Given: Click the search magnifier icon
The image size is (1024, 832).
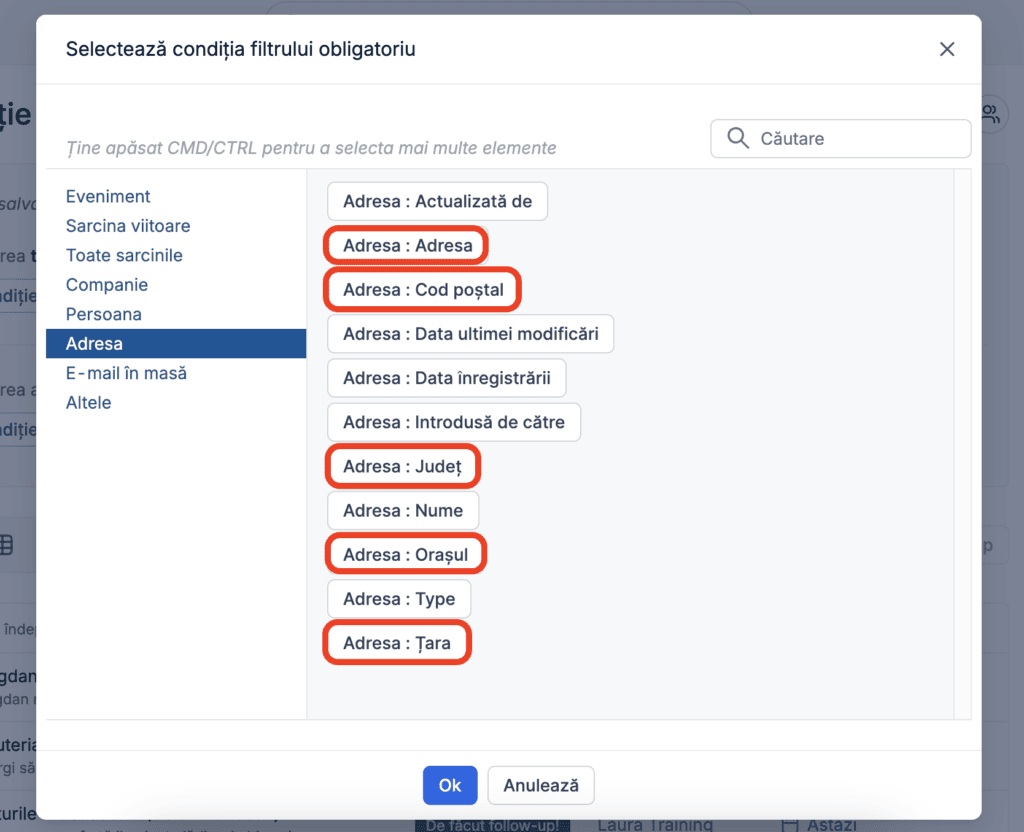Looking at the screenshot, I should click(737, 138).
